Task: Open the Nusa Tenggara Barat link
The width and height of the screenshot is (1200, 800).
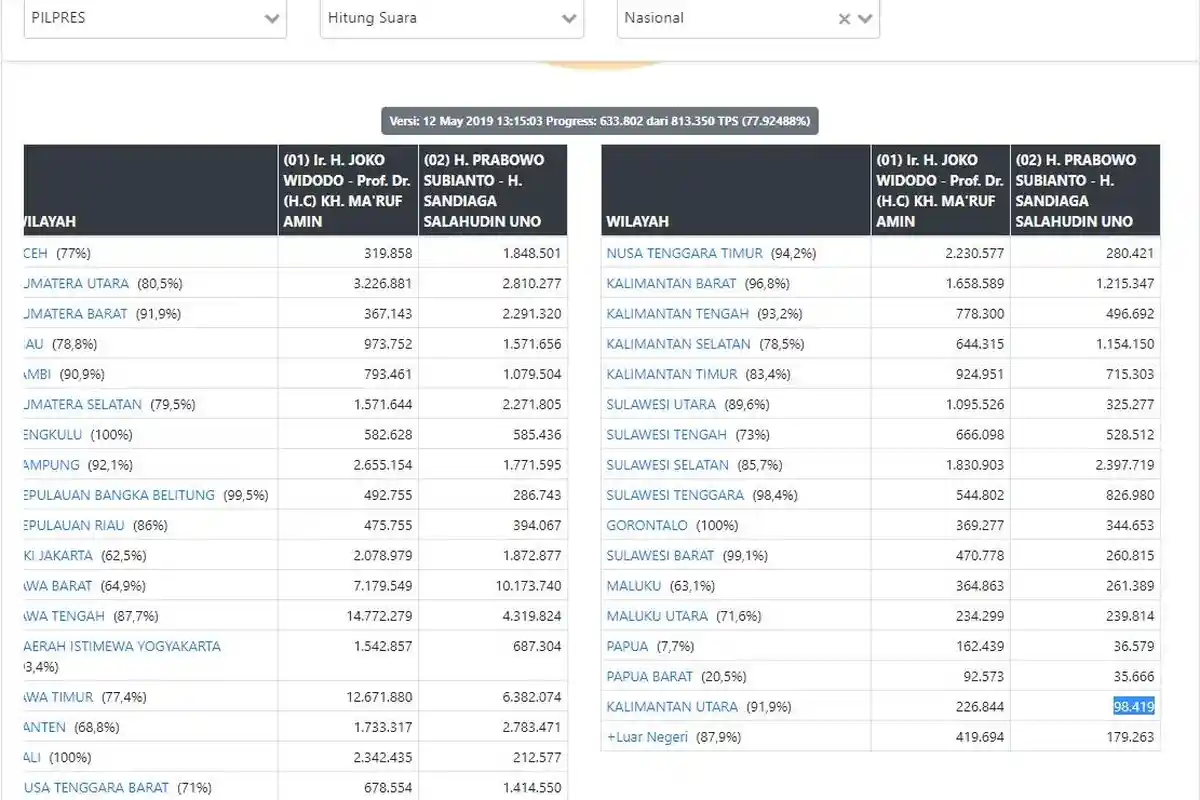Action: [x=97, y=787]
